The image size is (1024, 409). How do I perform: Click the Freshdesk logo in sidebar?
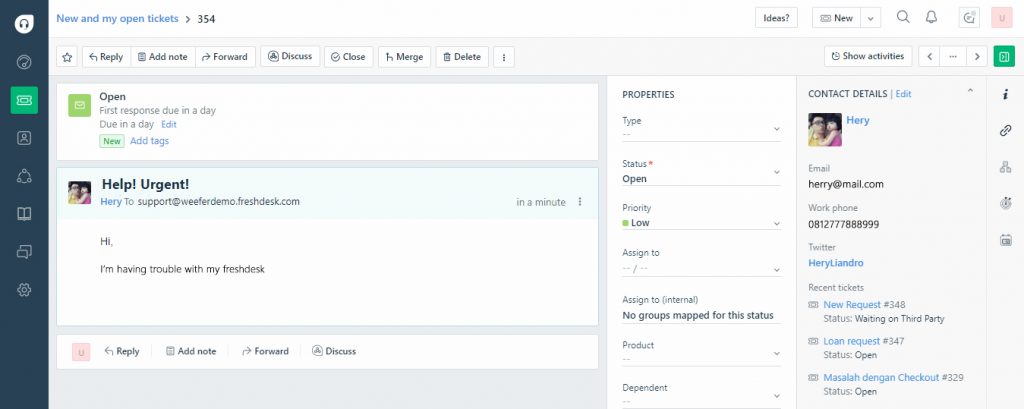[x=24, y=24]
